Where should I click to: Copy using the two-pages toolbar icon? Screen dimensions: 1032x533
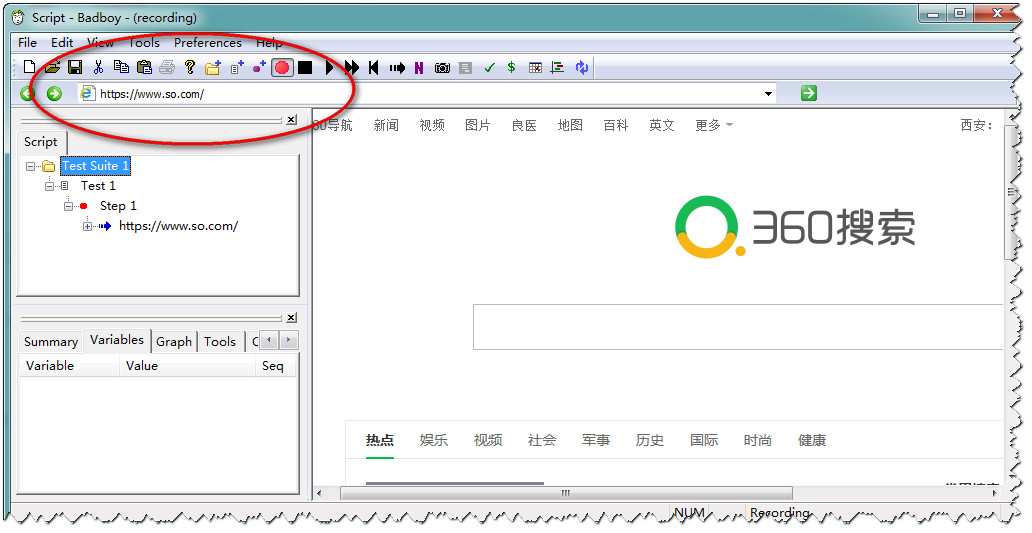[x=121, y=67]
